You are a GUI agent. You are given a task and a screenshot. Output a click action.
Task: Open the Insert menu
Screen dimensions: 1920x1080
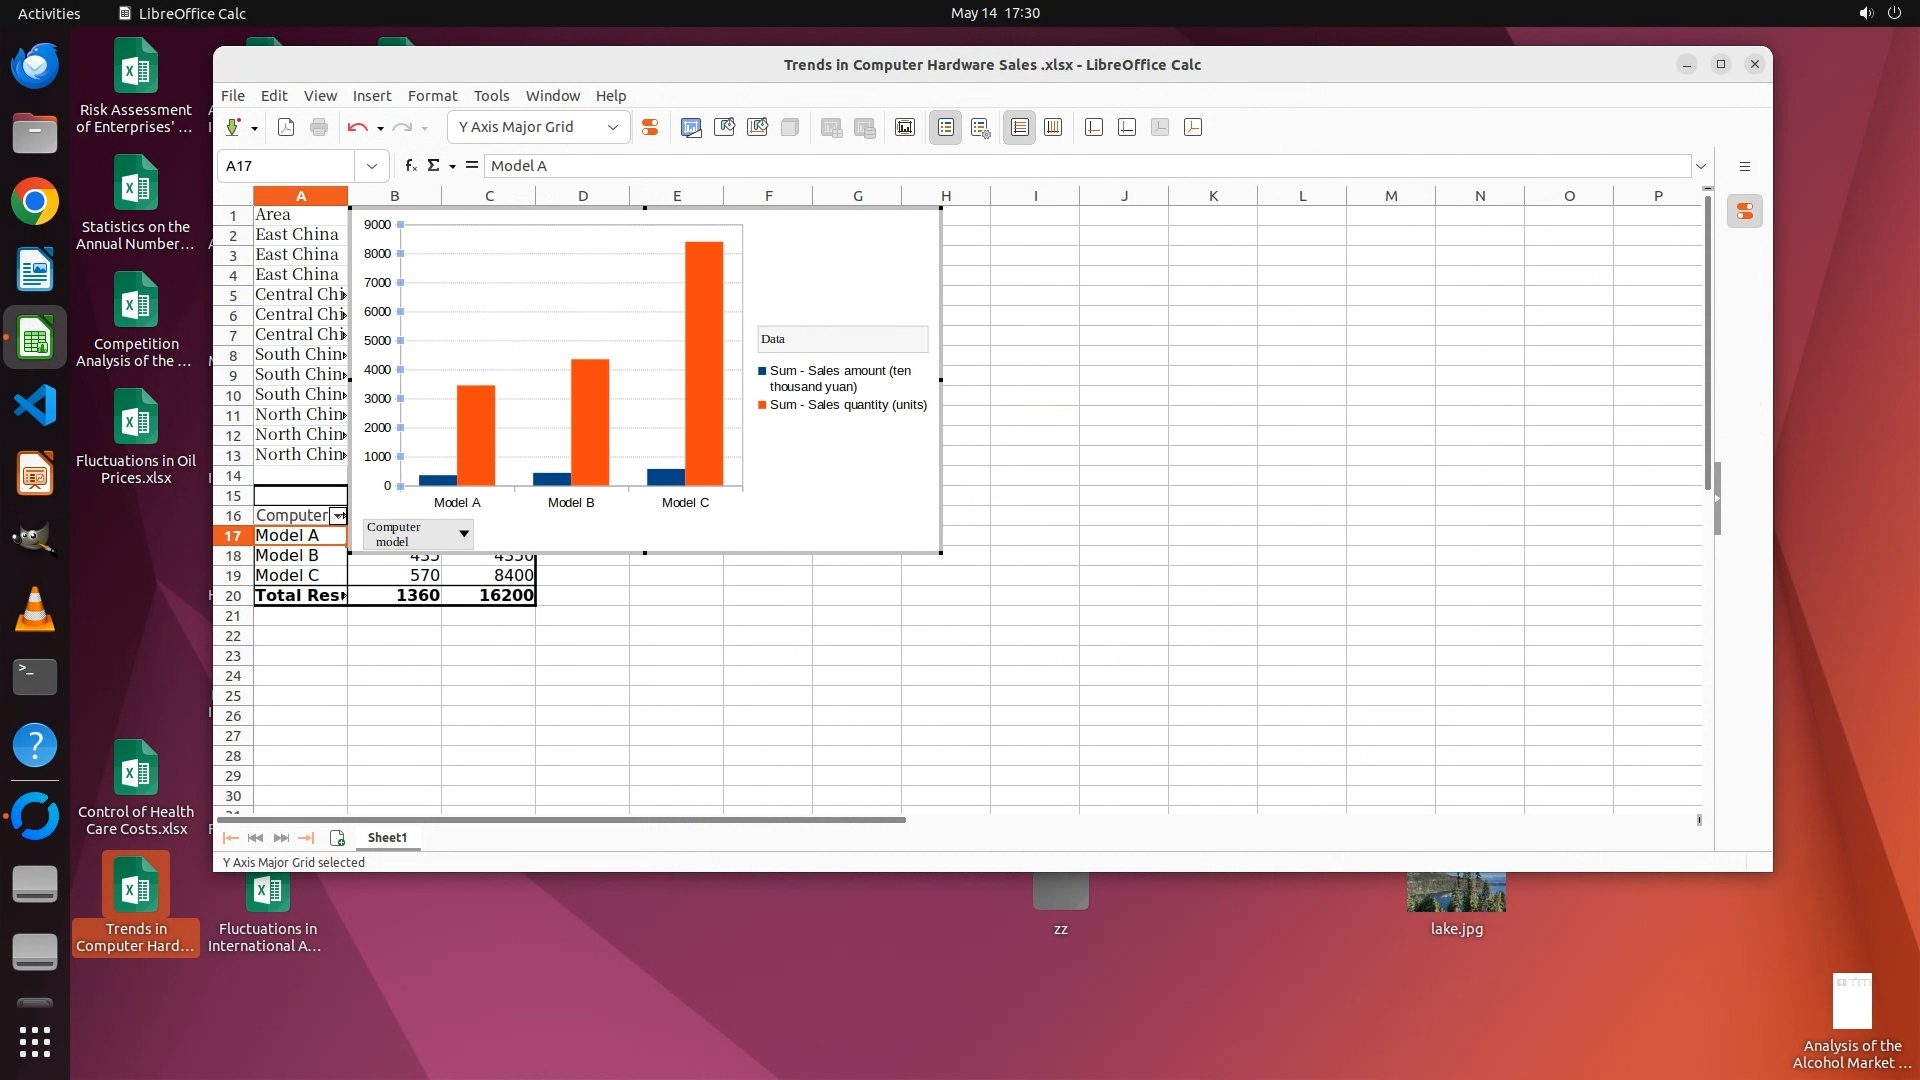click(x=371, y=96)
